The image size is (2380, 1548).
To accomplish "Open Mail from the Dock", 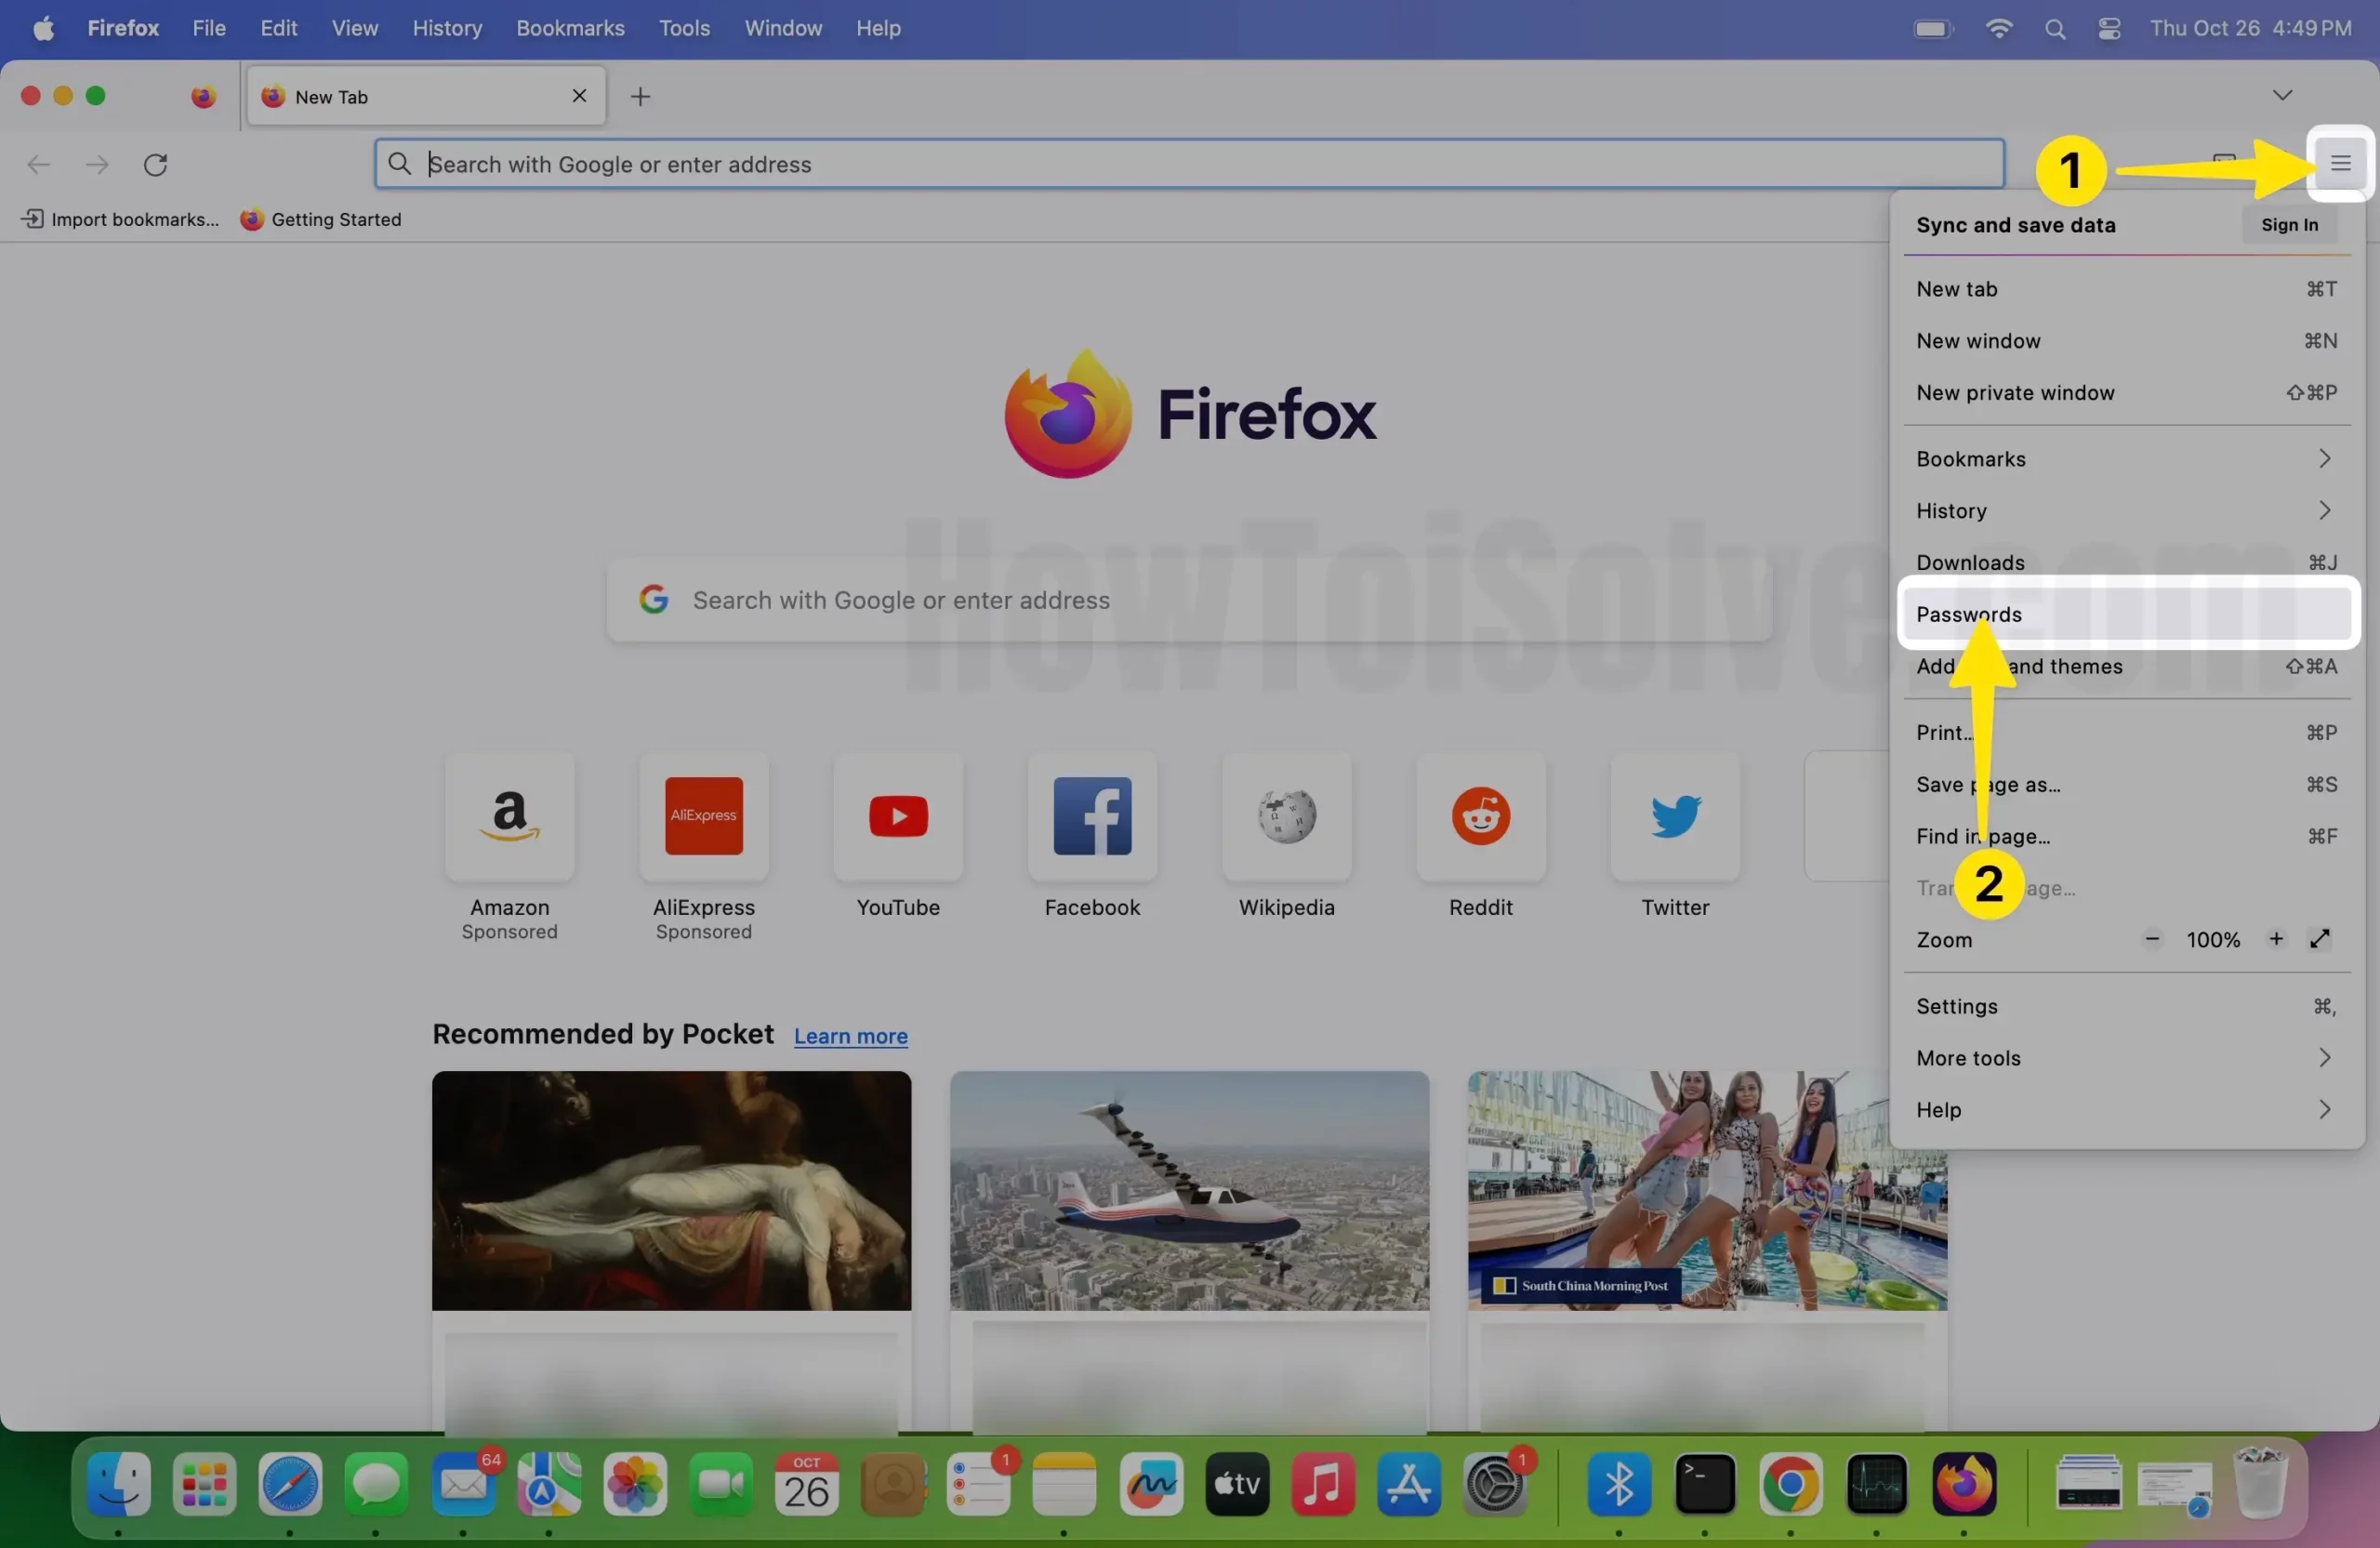I will pos(462,1484).
